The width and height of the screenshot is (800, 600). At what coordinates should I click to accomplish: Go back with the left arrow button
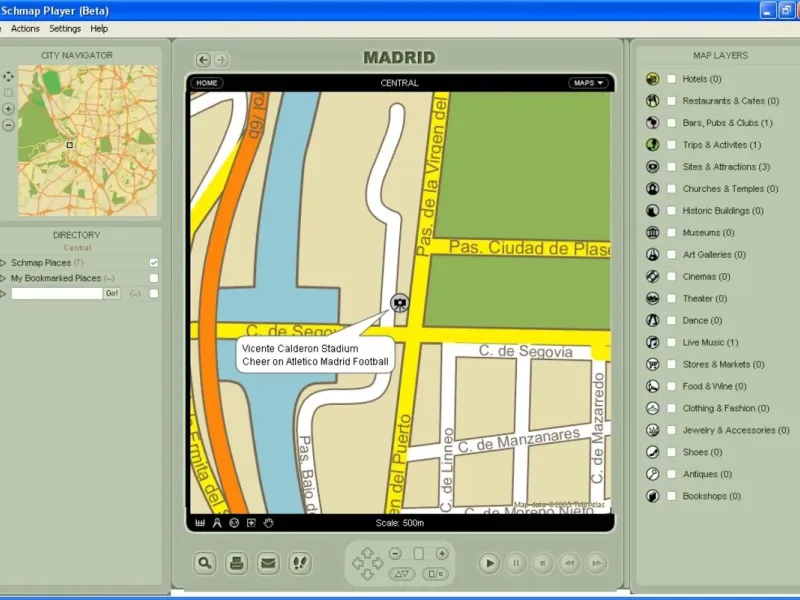[203, 60]
